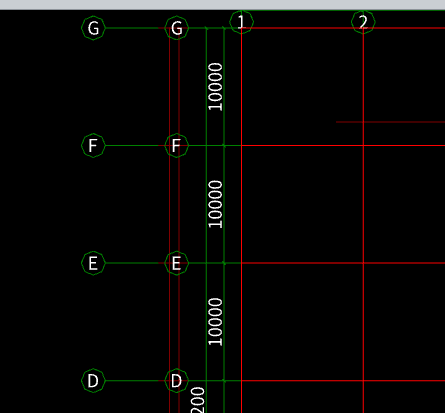Pick the axis bubble numbered 2
This screenshot has height=413, width=445.
pos(363,22)
